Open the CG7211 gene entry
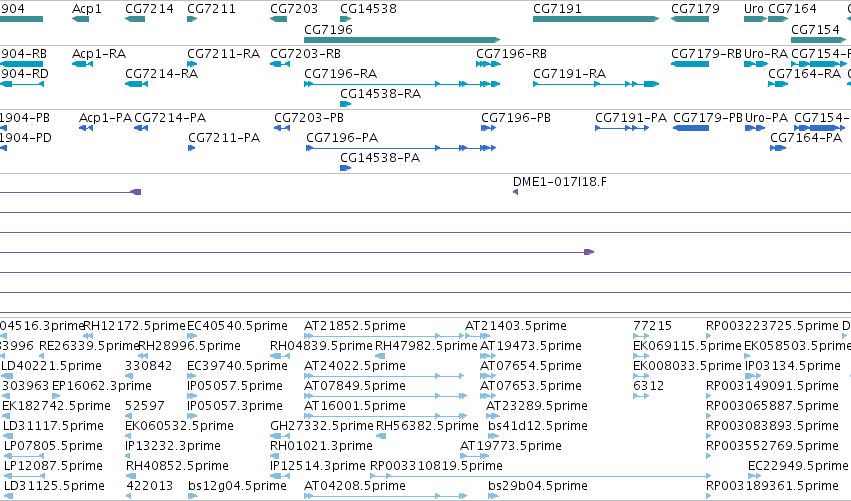Image resolution: width=851 pixels, height=501 pixels. [211, 9]
